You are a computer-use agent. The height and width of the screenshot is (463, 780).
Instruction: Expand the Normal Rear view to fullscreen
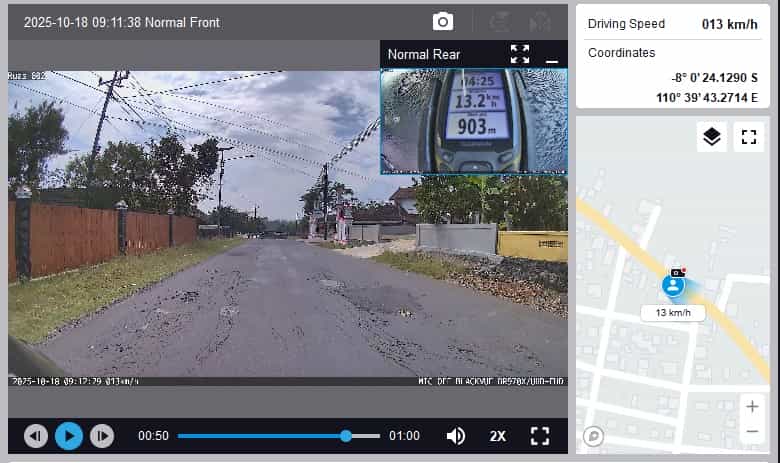click(519, 54)
